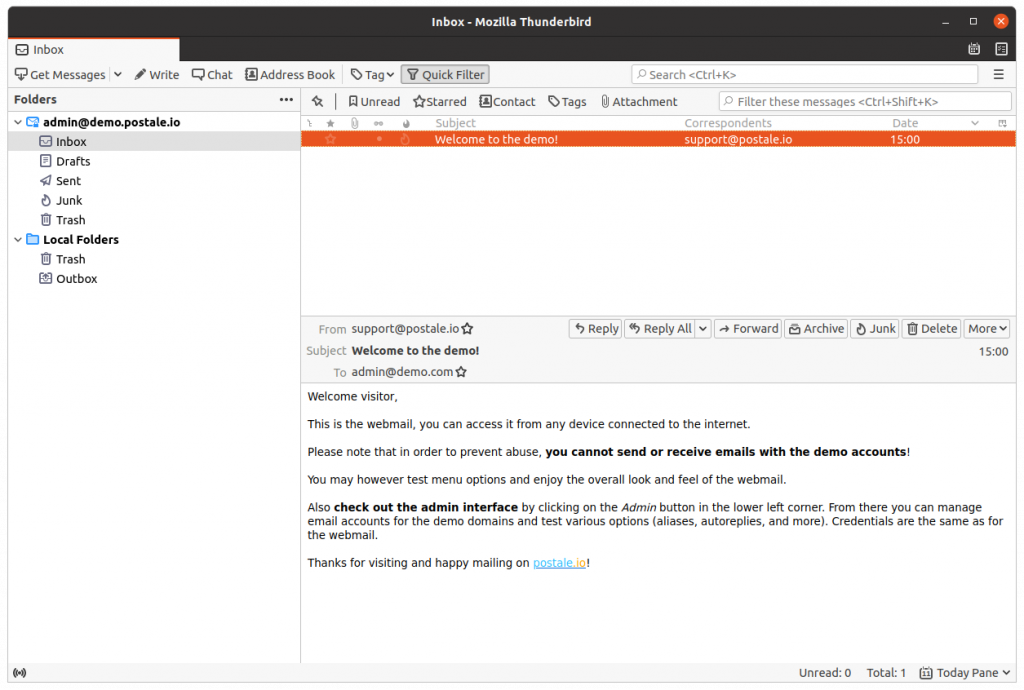
Task: Star the recipient admin@demo.com in header
Action: (x=461, y=371)
